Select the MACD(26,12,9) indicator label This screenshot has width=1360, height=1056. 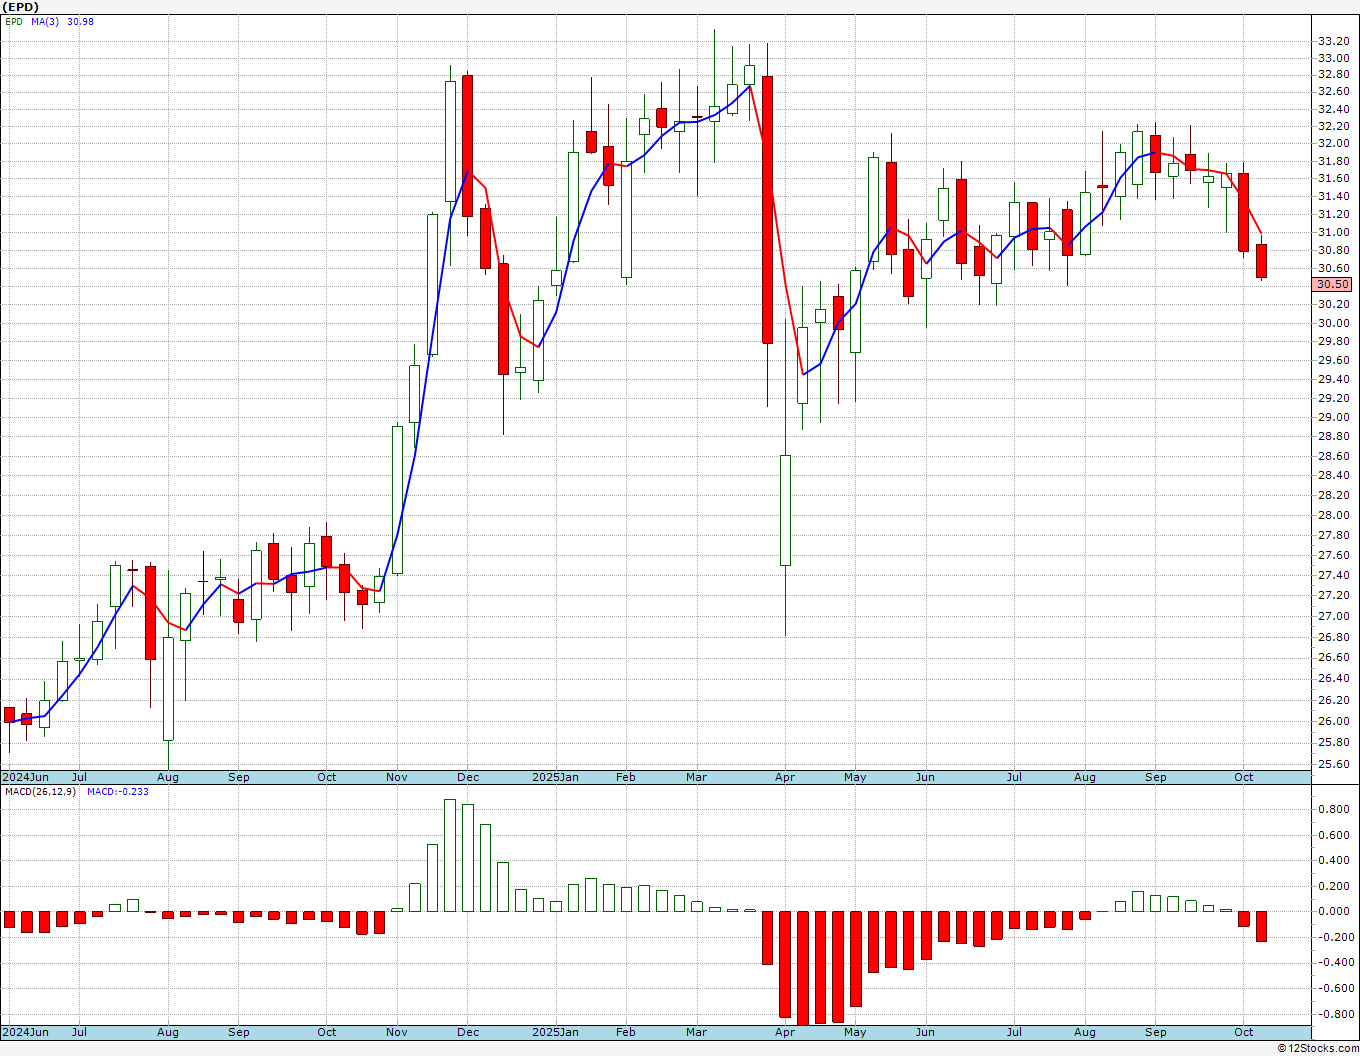(x=42, y=791)
